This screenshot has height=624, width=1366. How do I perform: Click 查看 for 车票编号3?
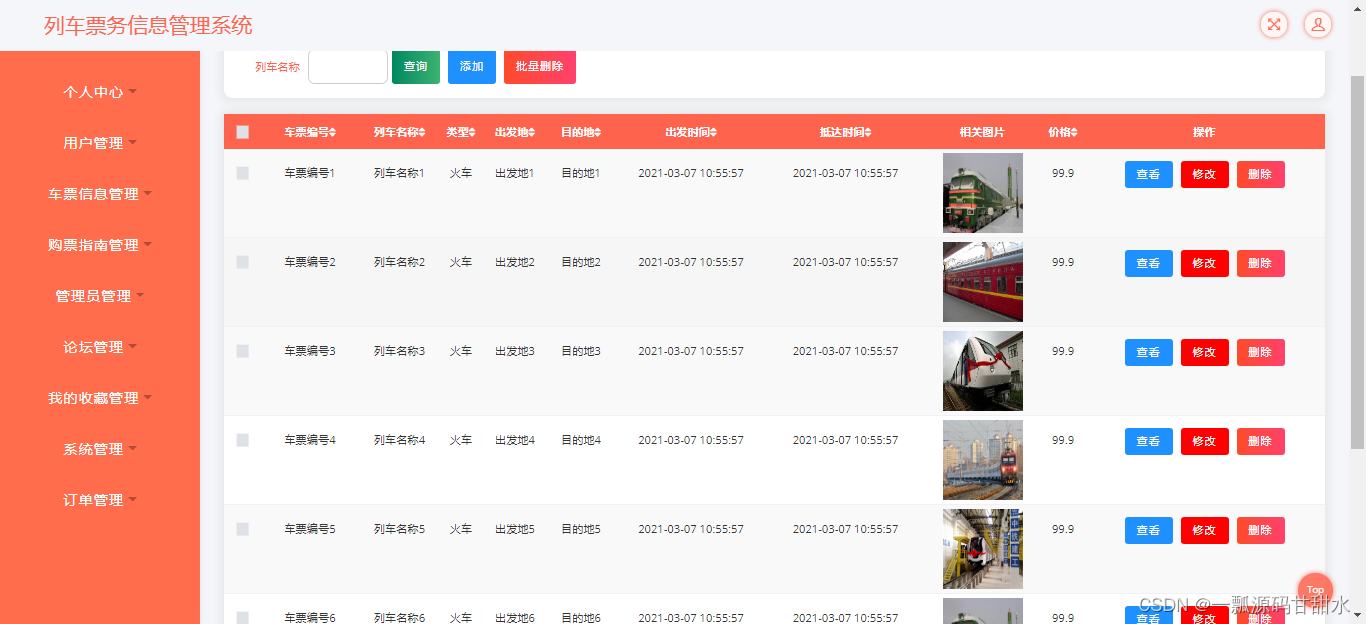[x=1149, y=353]
